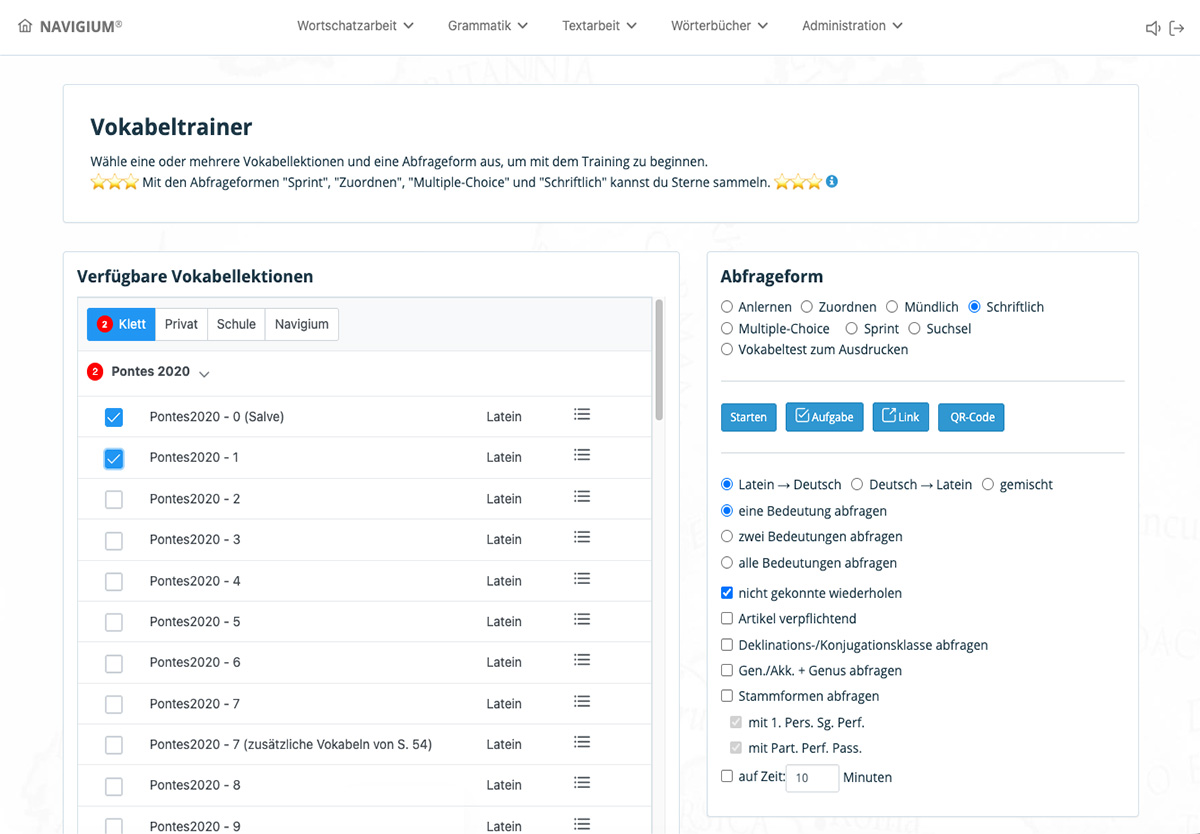The height and width of the screenshot is (834, 1200).
Task: Click the lesson list vertical scrollbar
Action: coord(659,360)
